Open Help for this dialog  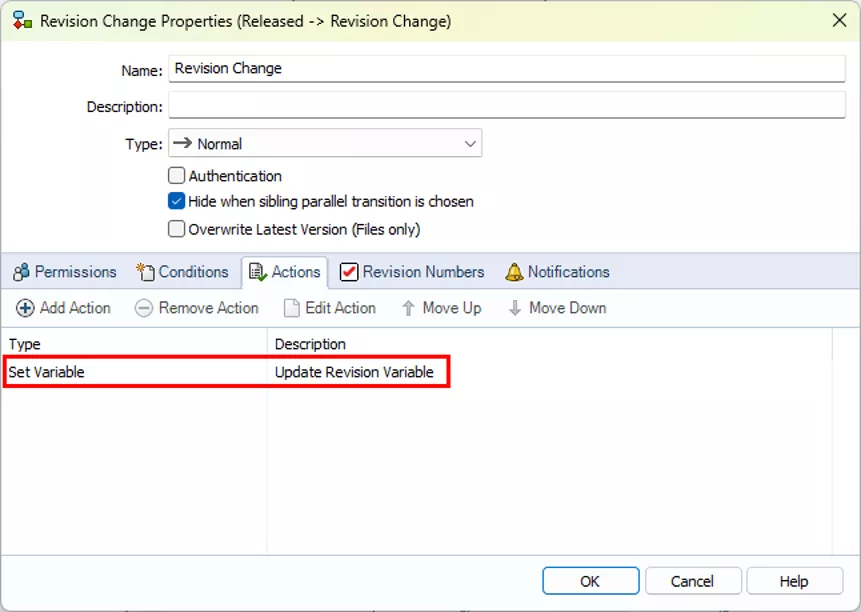click(795, 581)
